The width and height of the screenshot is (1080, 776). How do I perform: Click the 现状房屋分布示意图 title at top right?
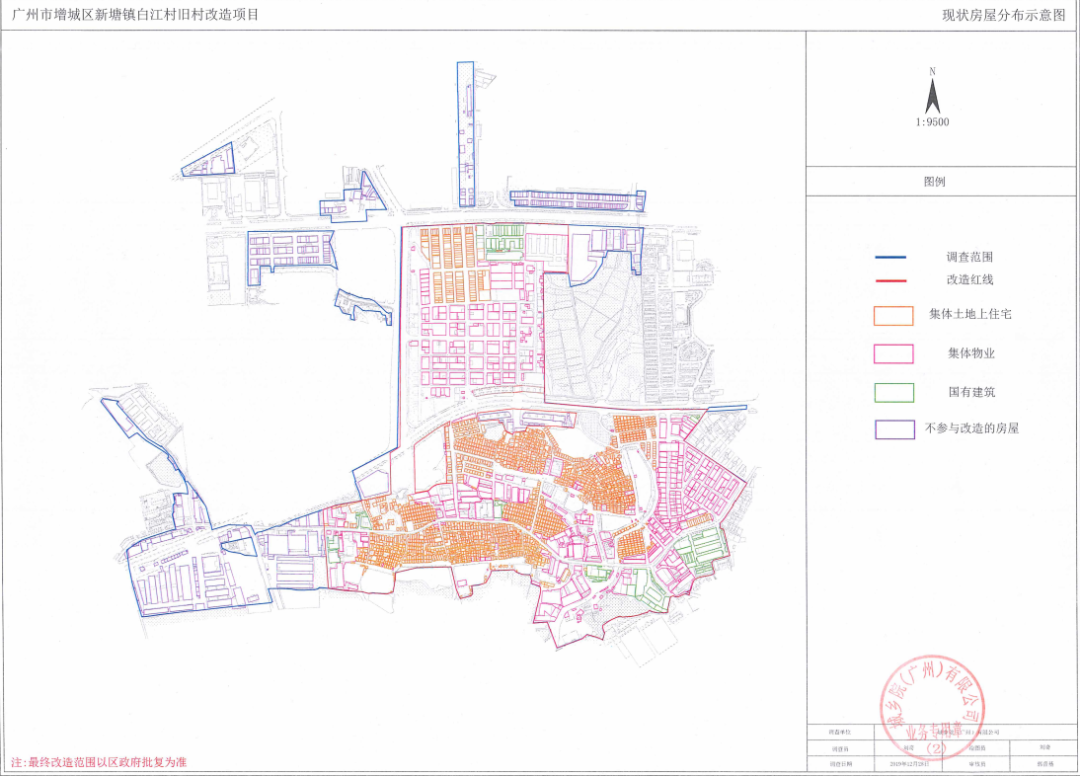[x=1004, y=15]
